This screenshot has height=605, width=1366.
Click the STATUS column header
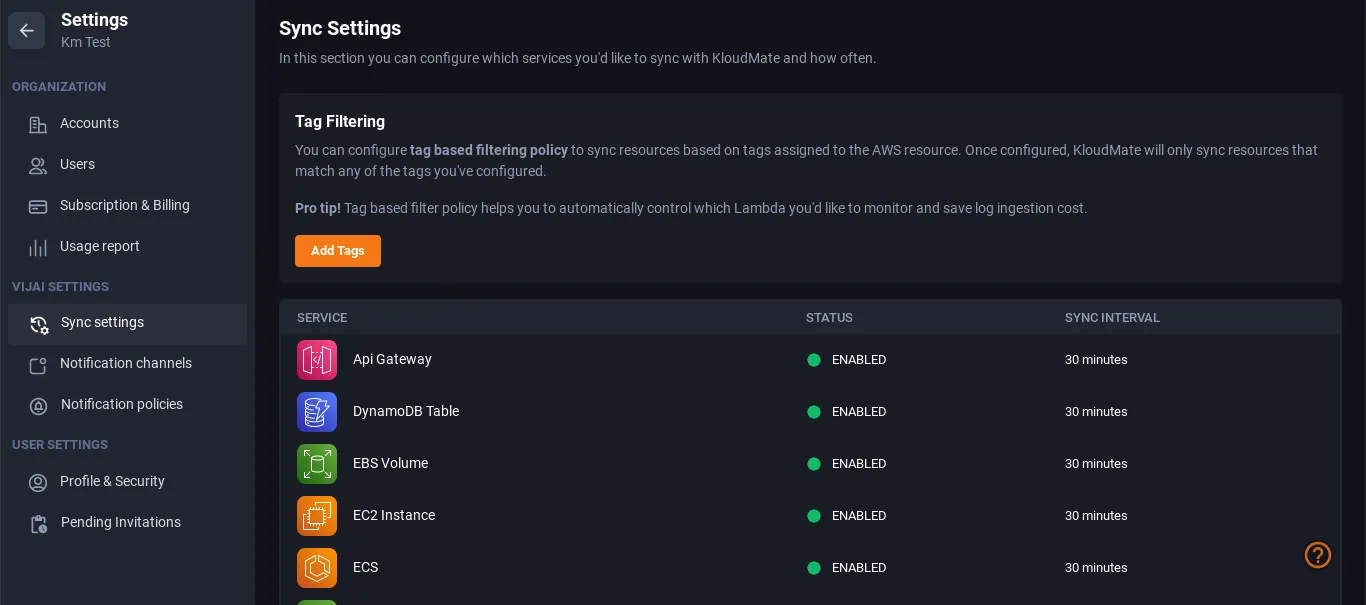(x=829, y=318)
